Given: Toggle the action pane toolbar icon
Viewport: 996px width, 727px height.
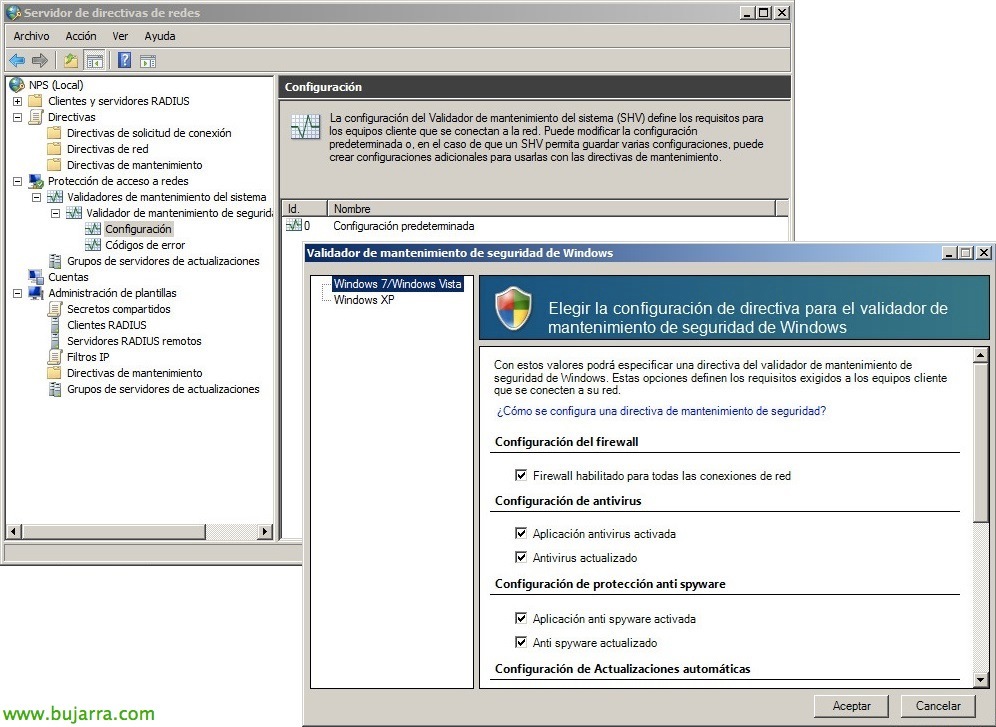Looking at the screenshot, I should (148, 61).
